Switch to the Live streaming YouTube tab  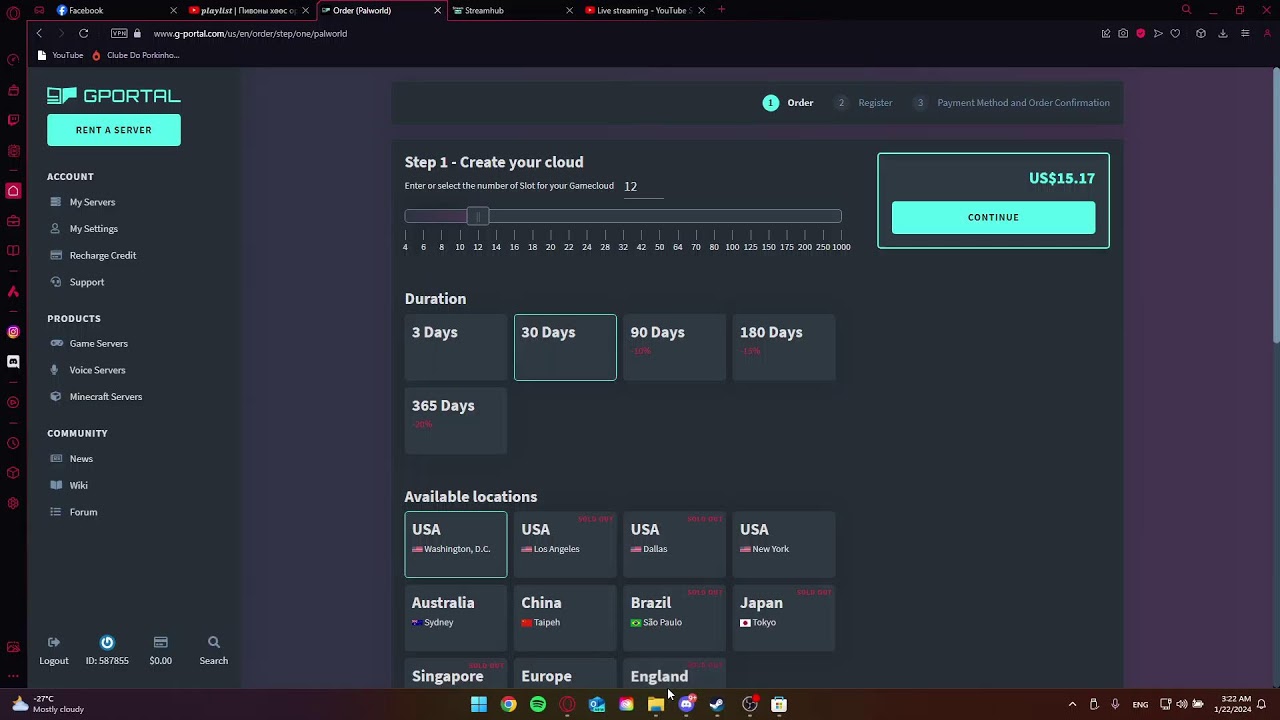[x=644, y=10]
